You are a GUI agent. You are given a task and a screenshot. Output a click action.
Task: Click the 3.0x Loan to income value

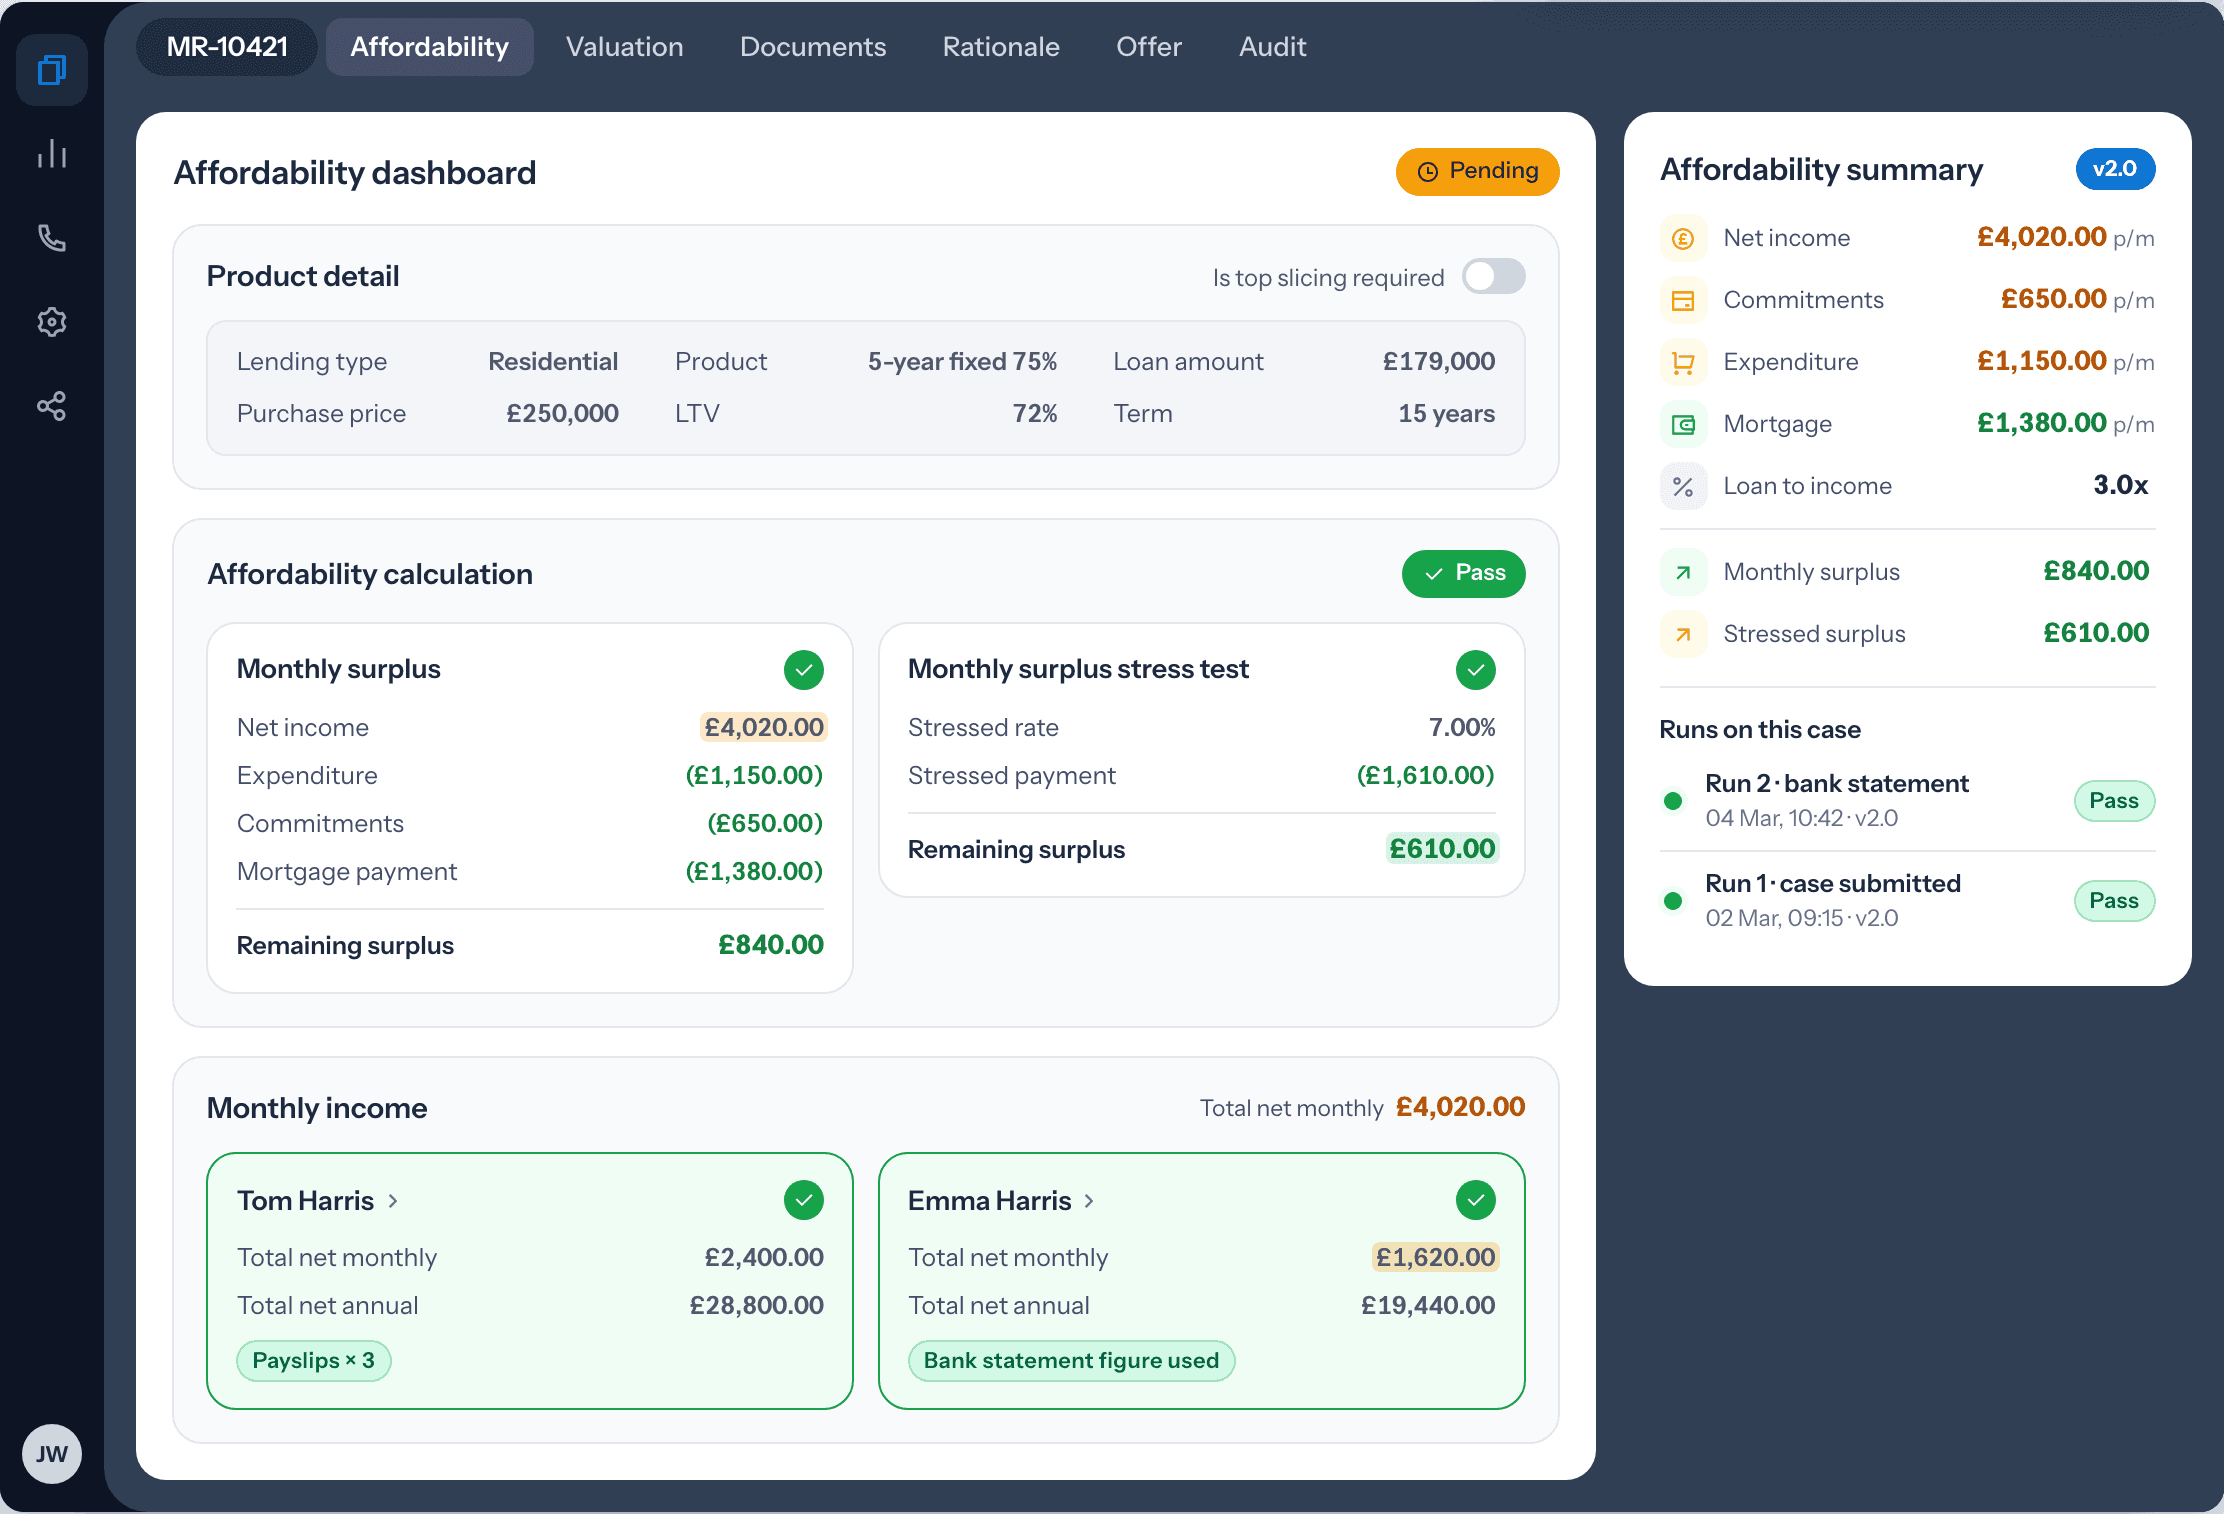[x=2120, y=486]
